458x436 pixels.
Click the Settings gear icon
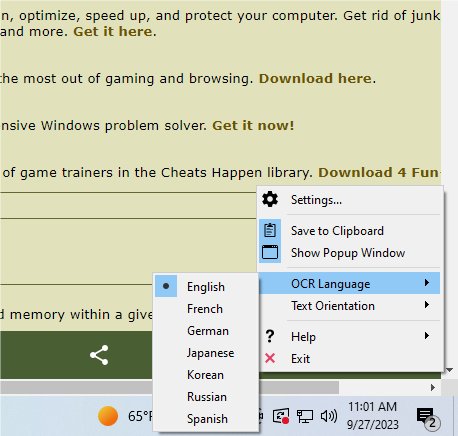pyautogui.click(x=270, y=199)
